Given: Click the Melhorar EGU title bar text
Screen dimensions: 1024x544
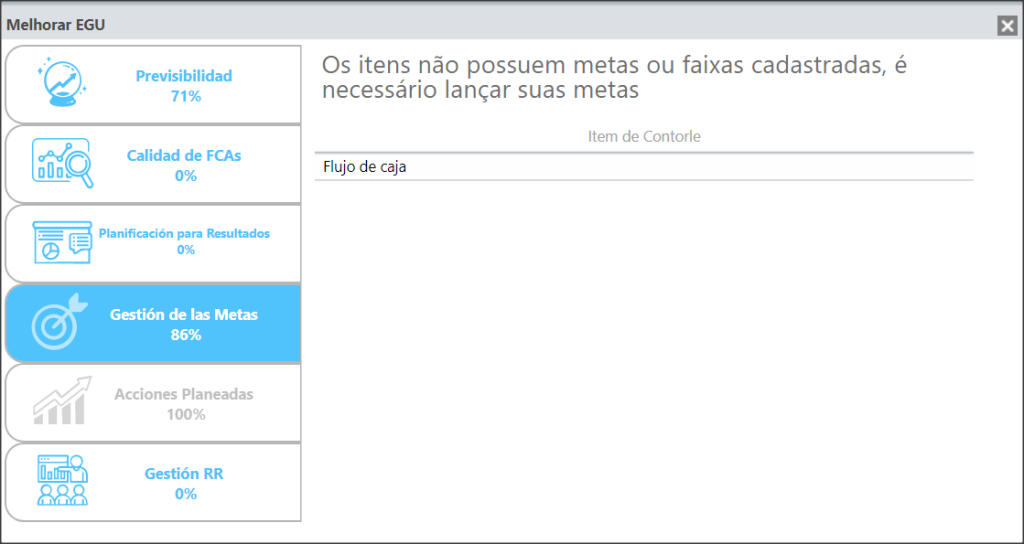Looking at the screenshot, I should tap(56, 25).
